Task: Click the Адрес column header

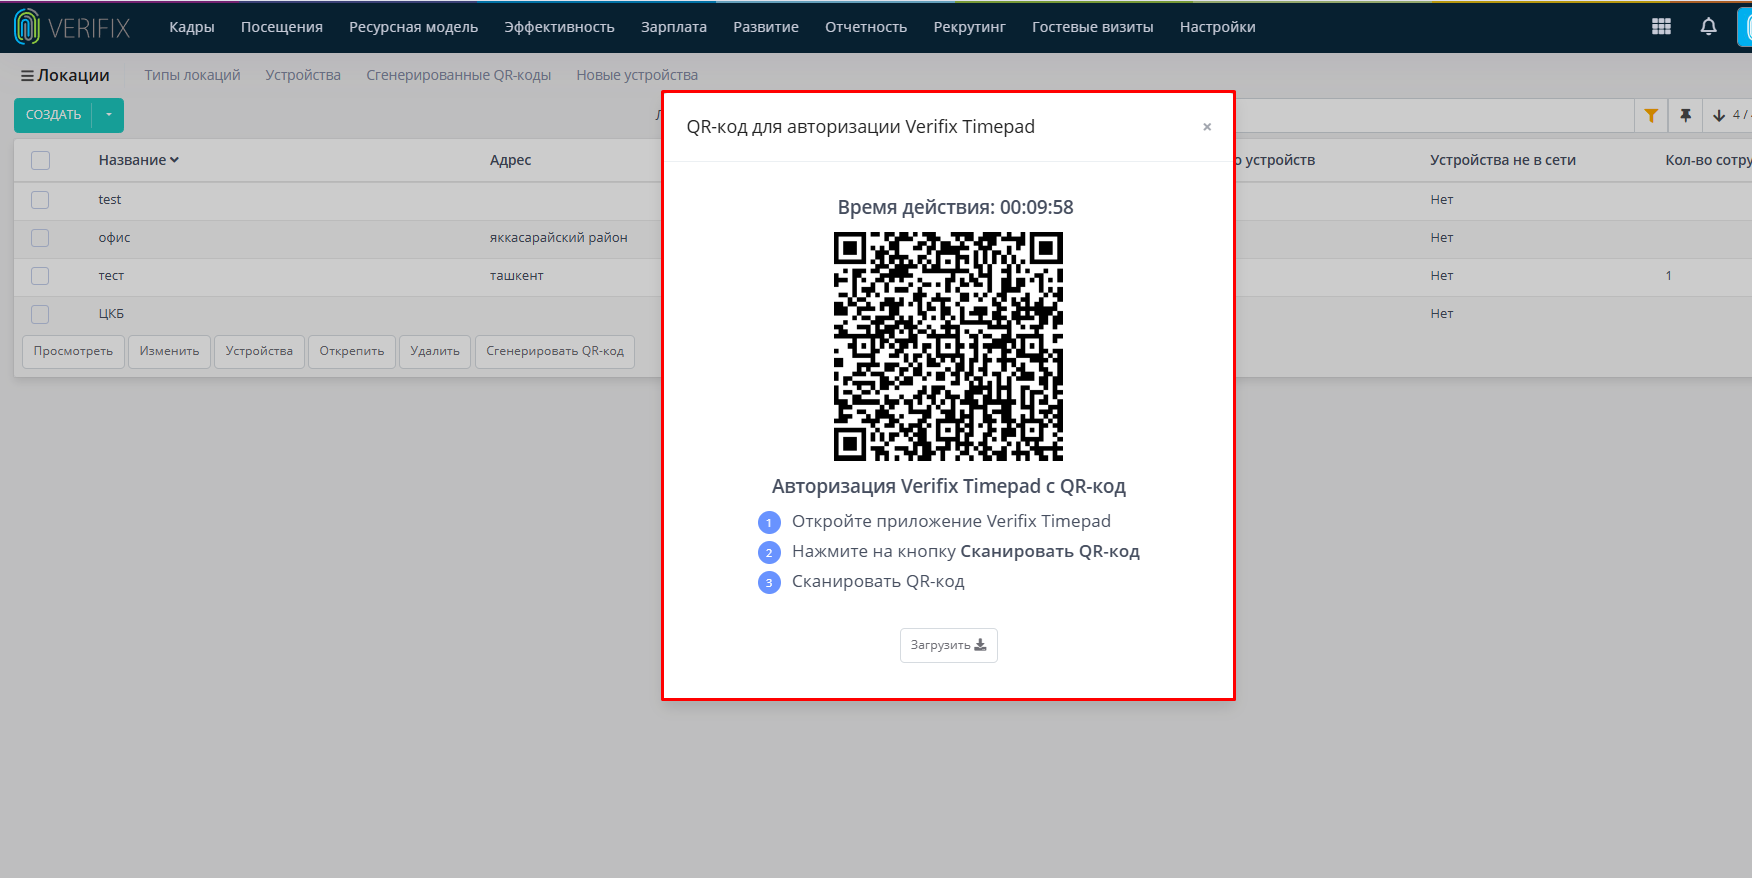Action: [x=510, y=160]
